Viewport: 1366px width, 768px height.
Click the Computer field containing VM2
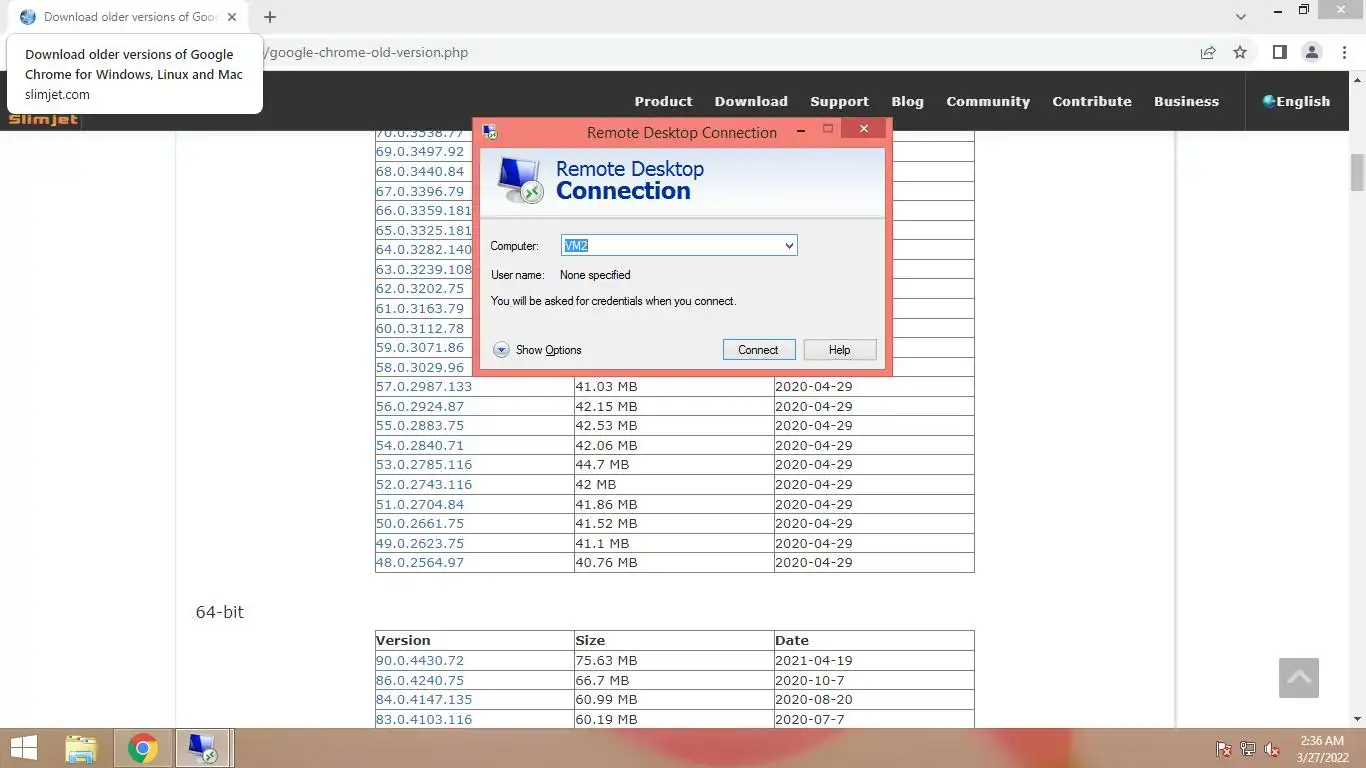679,246
